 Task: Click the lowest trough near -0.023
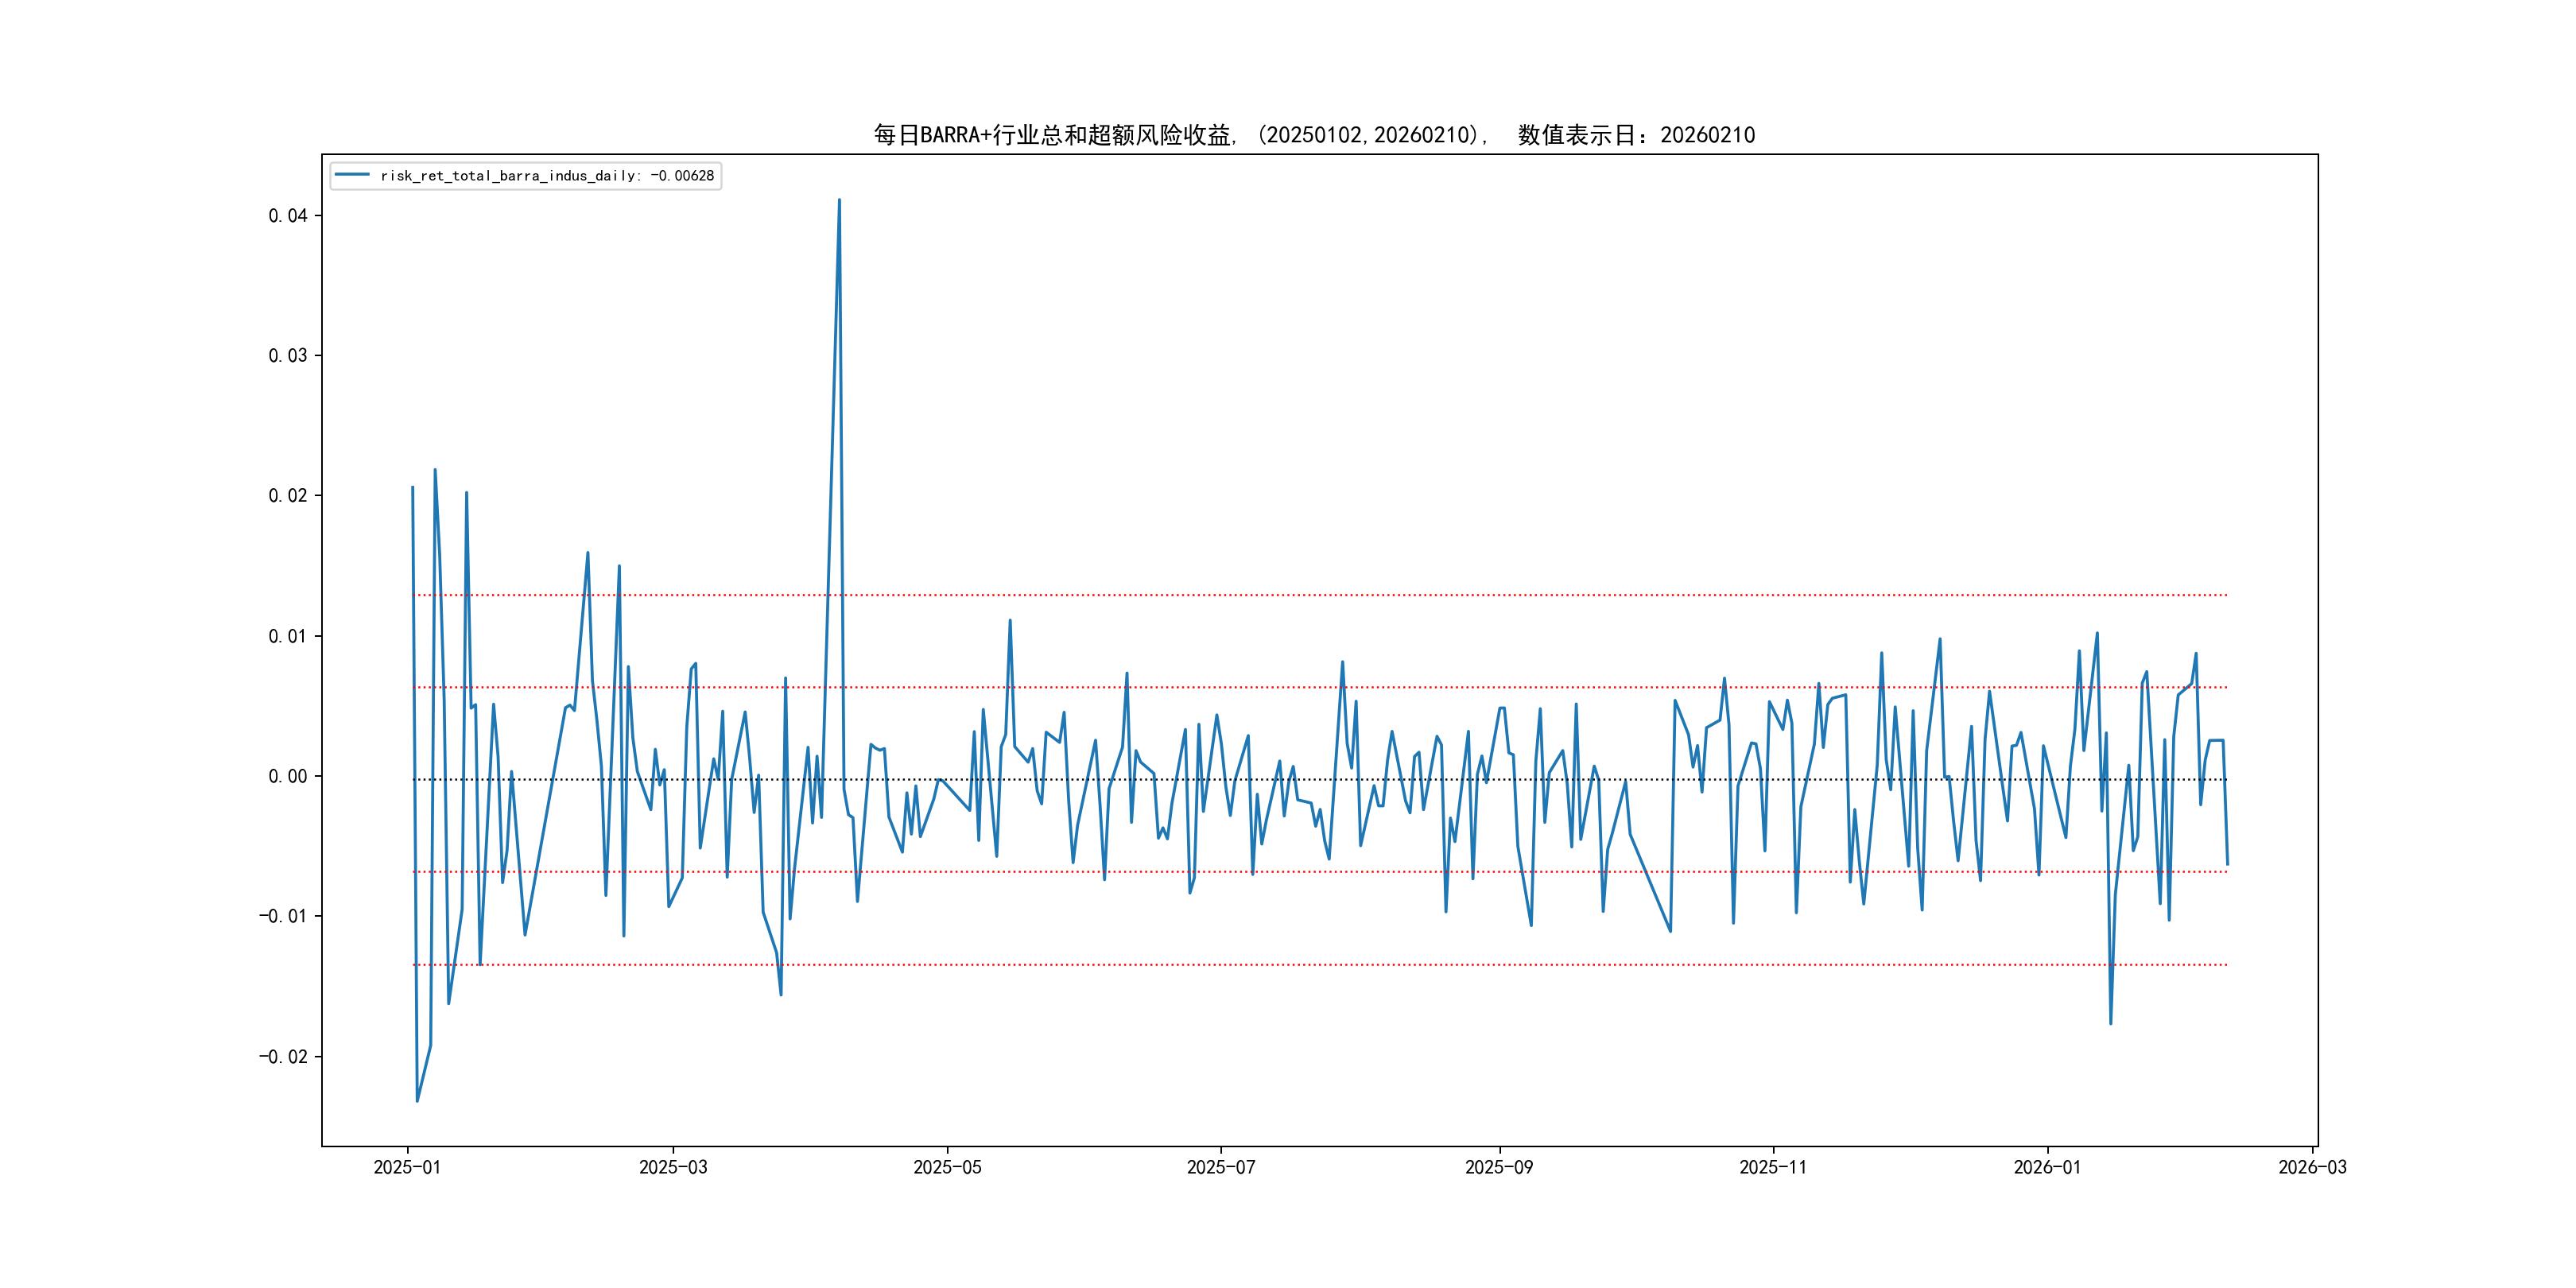point(417,1100)
